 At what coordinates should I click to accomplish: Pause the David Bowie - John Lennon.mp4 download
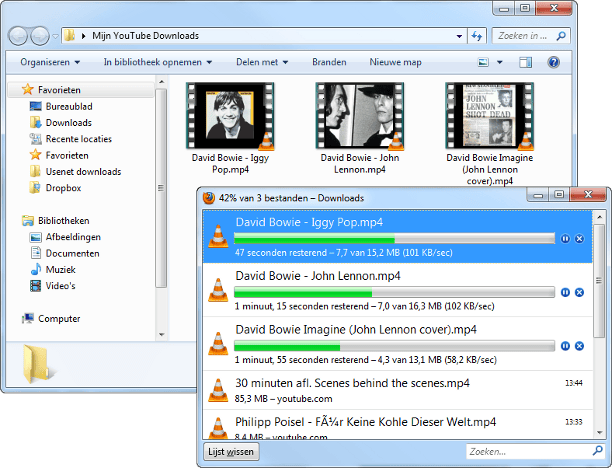coord(565,292)
